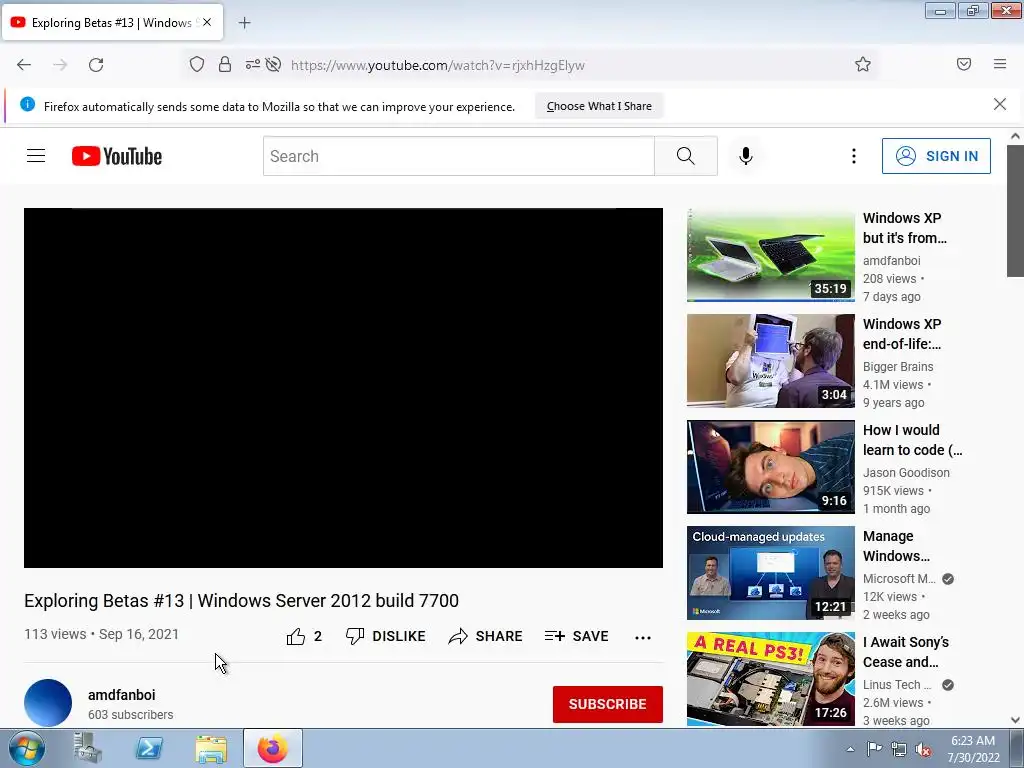
Task: Open a new tab with plus button
Action: 244,23
